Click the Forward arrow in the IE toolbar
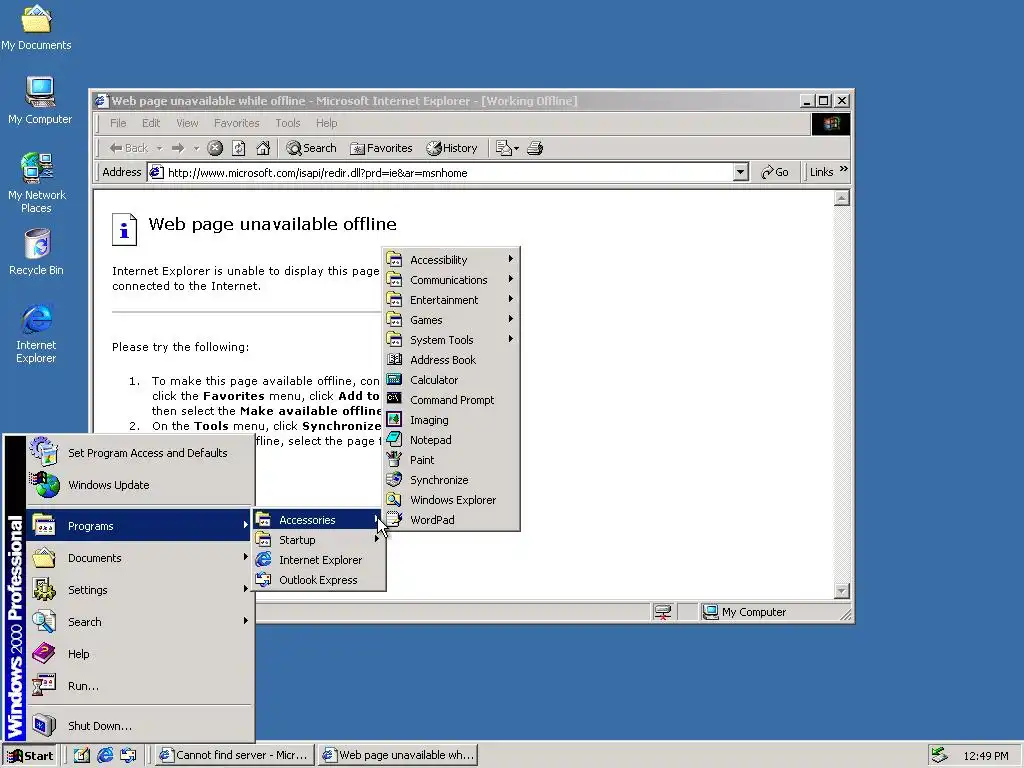The image size is (1024, 768). 178,148
